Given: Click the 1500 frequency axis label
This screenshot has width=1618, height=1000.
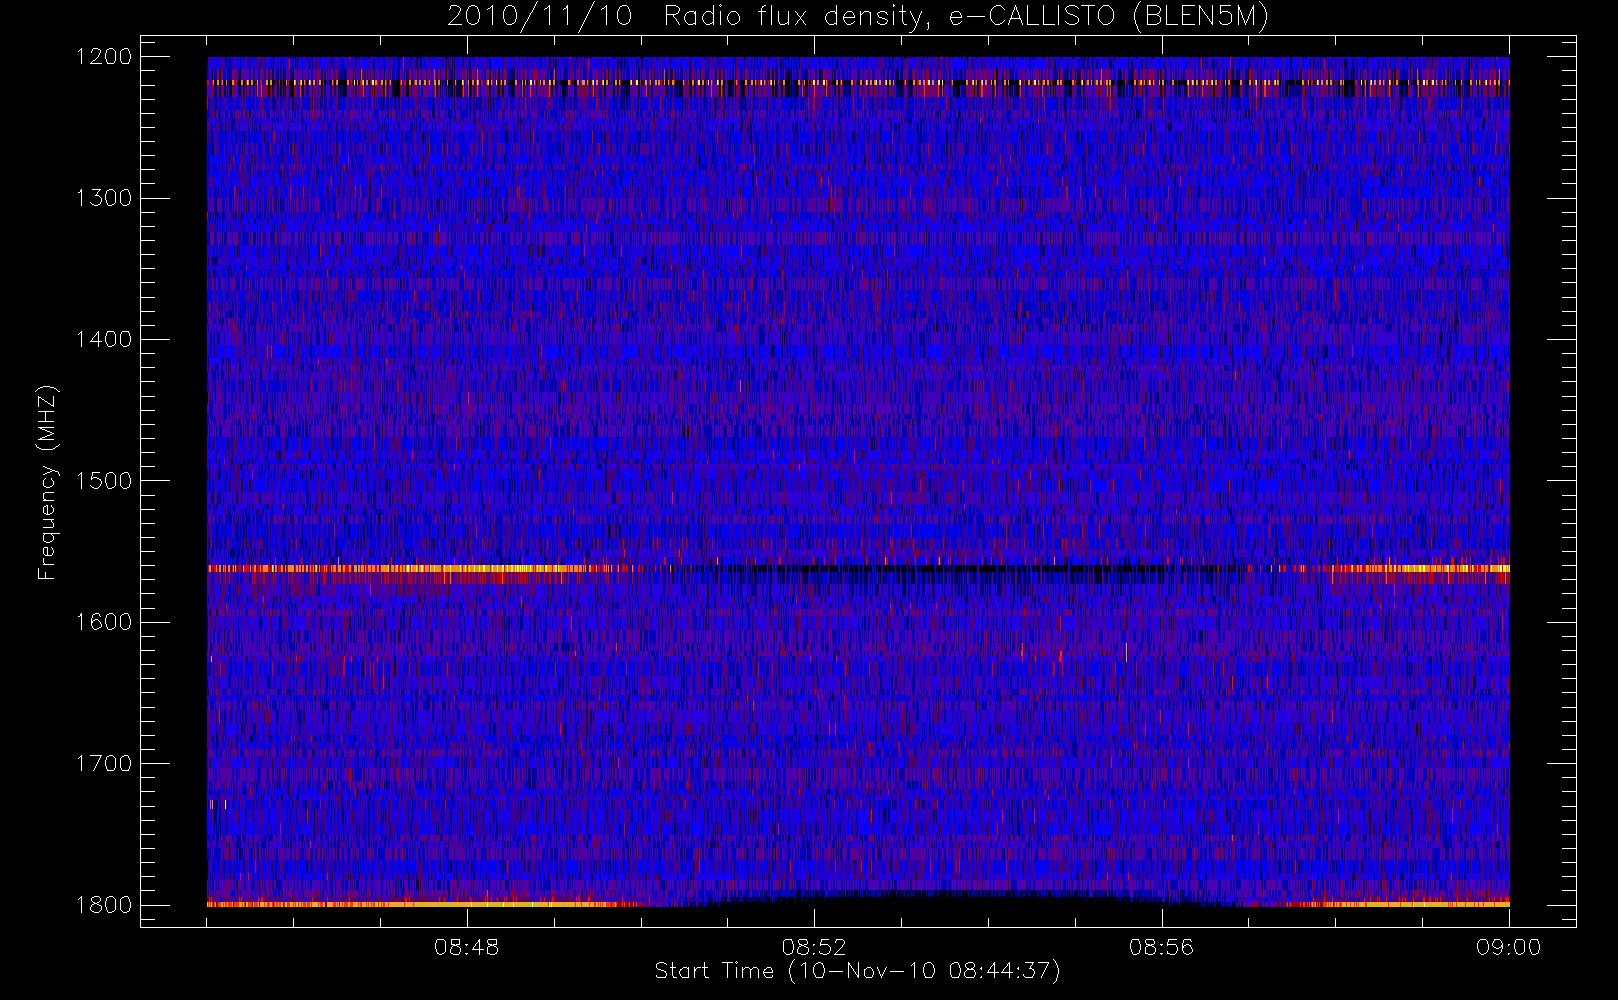Looking at the screenshot, I should pyautogui.click(x=104, y=481).
